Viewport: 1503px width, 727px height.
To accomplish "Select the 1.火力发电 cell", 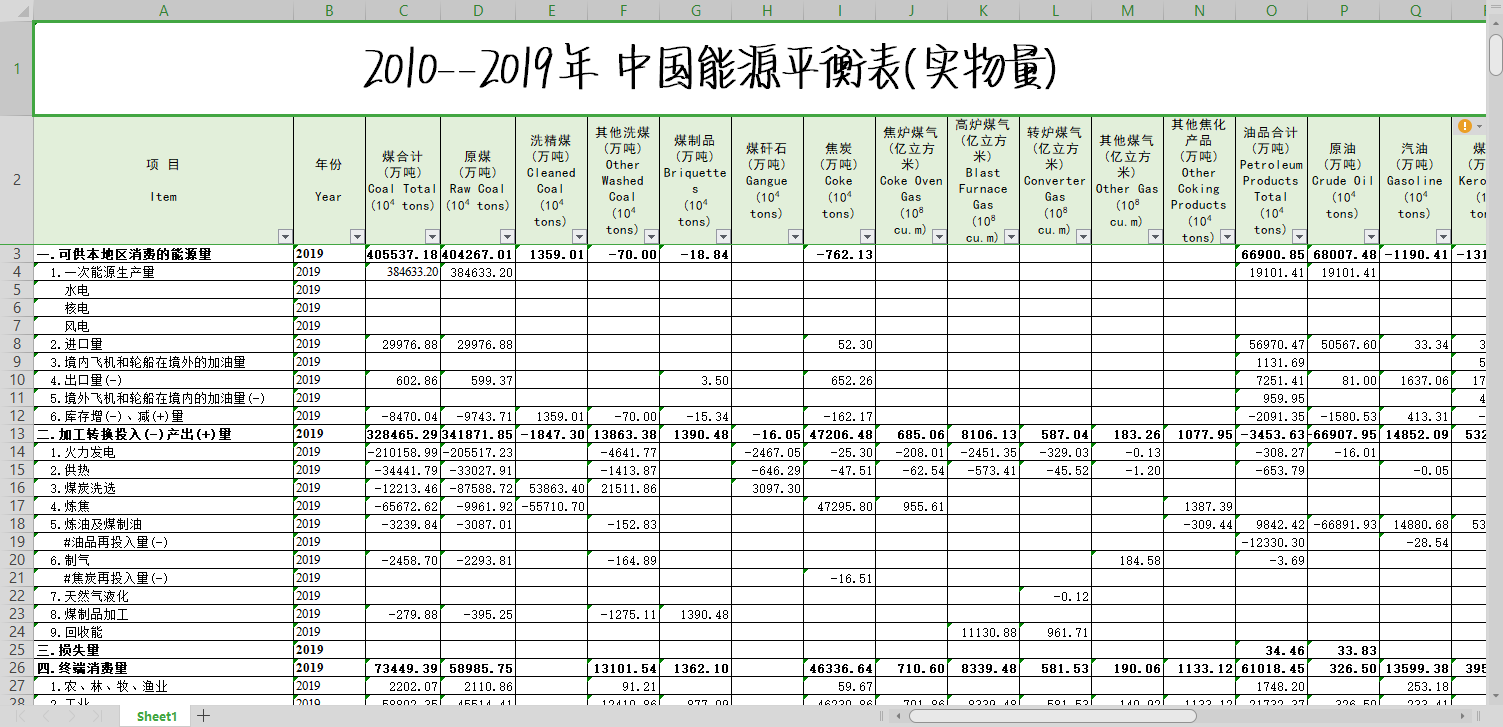I will 163,452.
